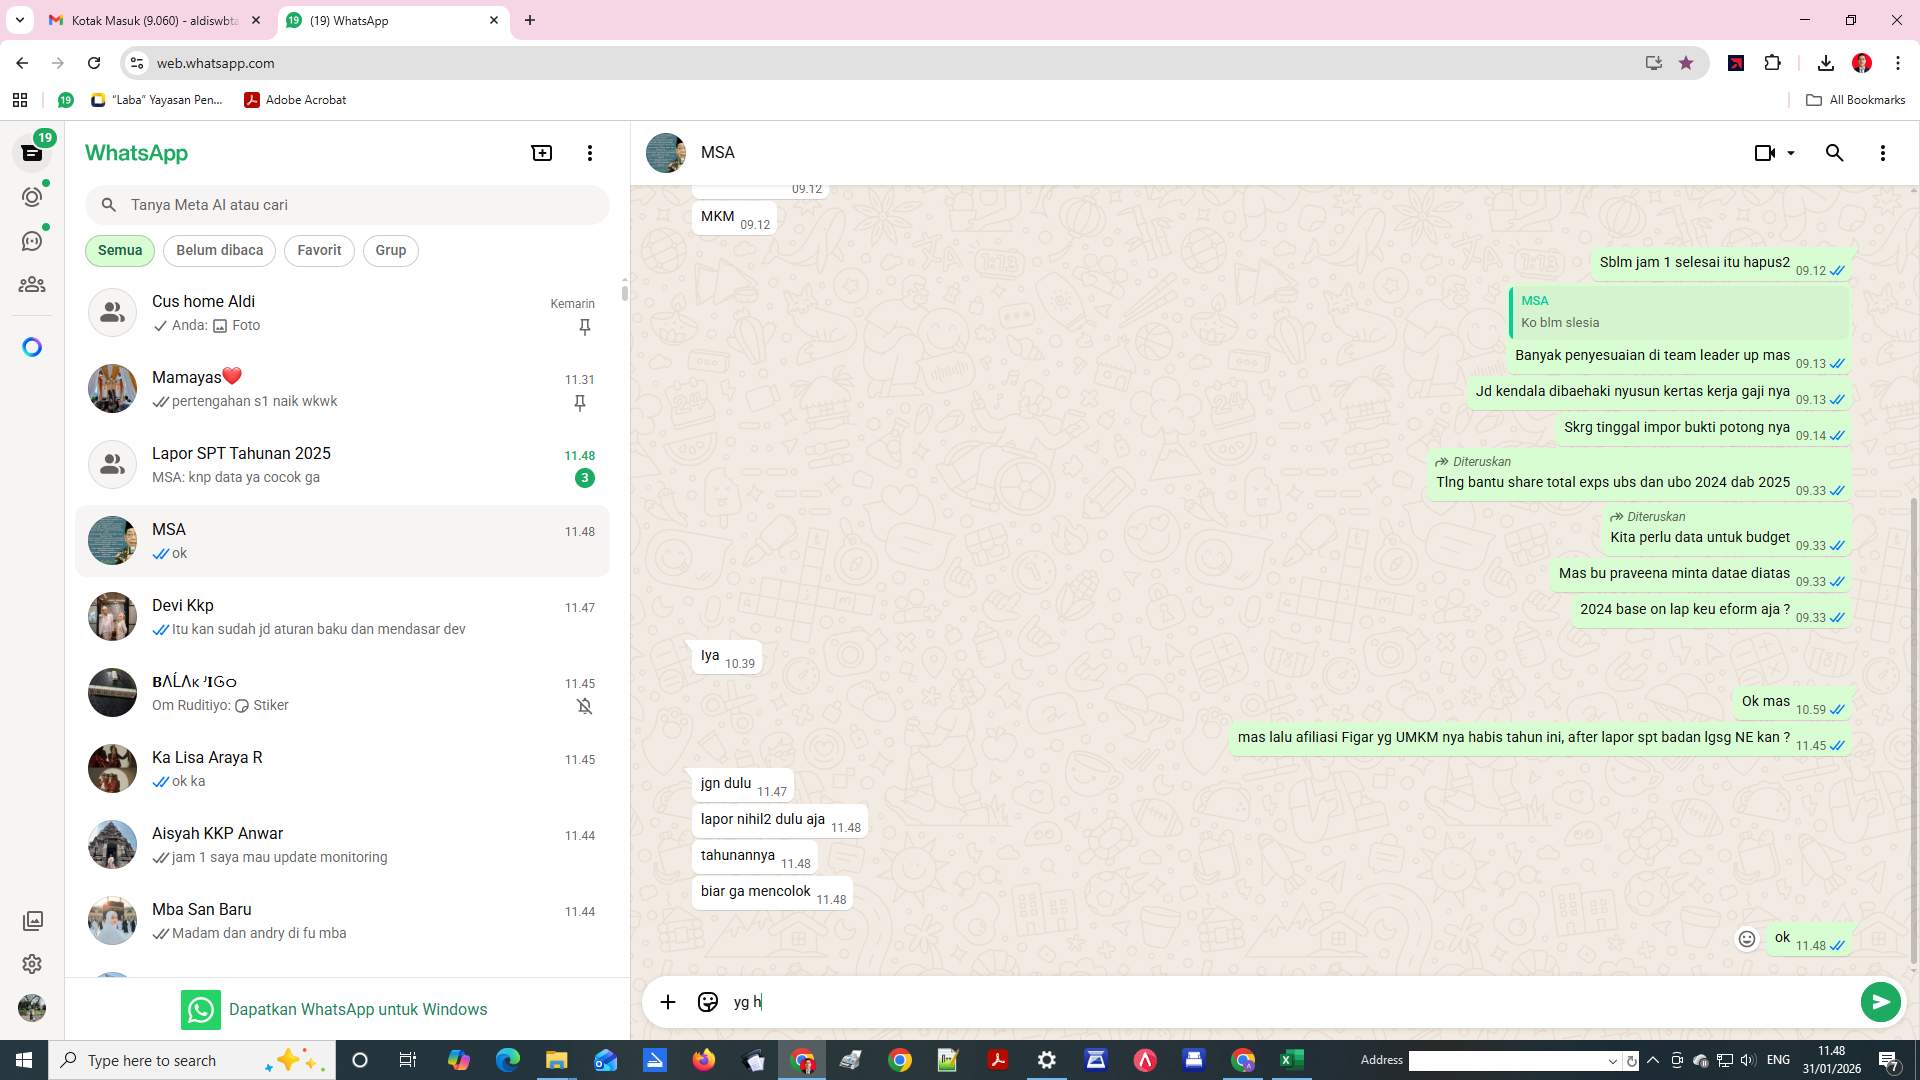Enable the Grup chats filter
This screenshot has height=1080, width=1920.
point(390,250)
